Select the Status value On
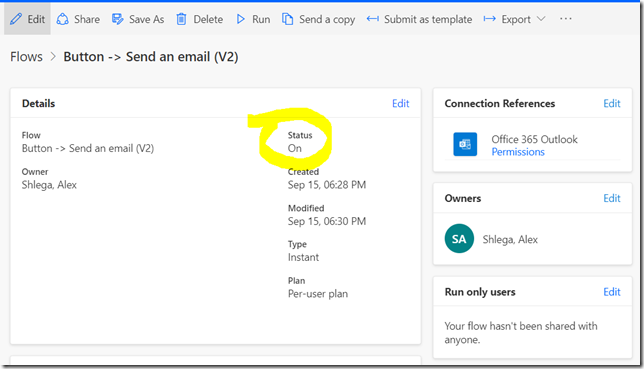This screenshot has height=369, width=644. point(294,148)
